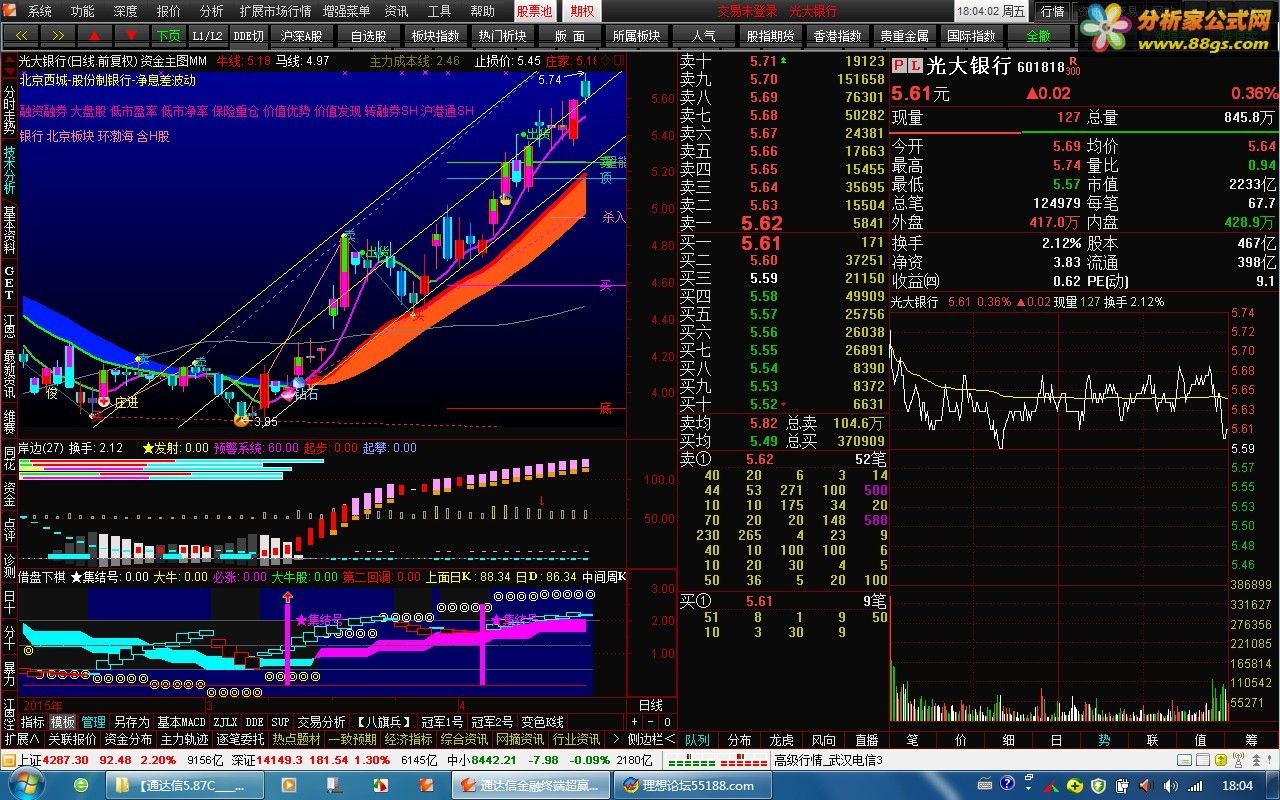Toggle the L1/L2 data button
The height and width of the screenshot is (800, 1280).
coord(208,35)
